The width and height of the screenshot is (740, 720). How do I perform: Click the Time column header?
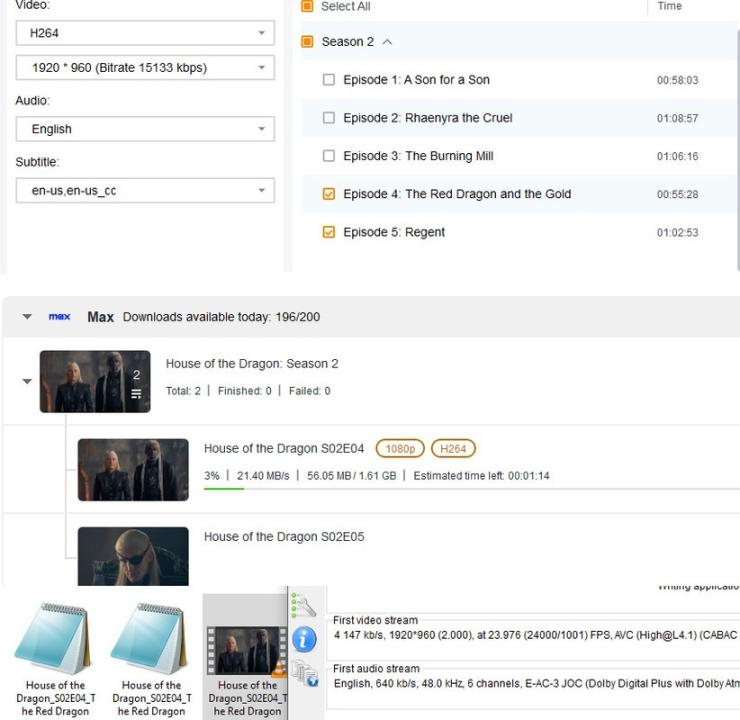tap(669, 6)
